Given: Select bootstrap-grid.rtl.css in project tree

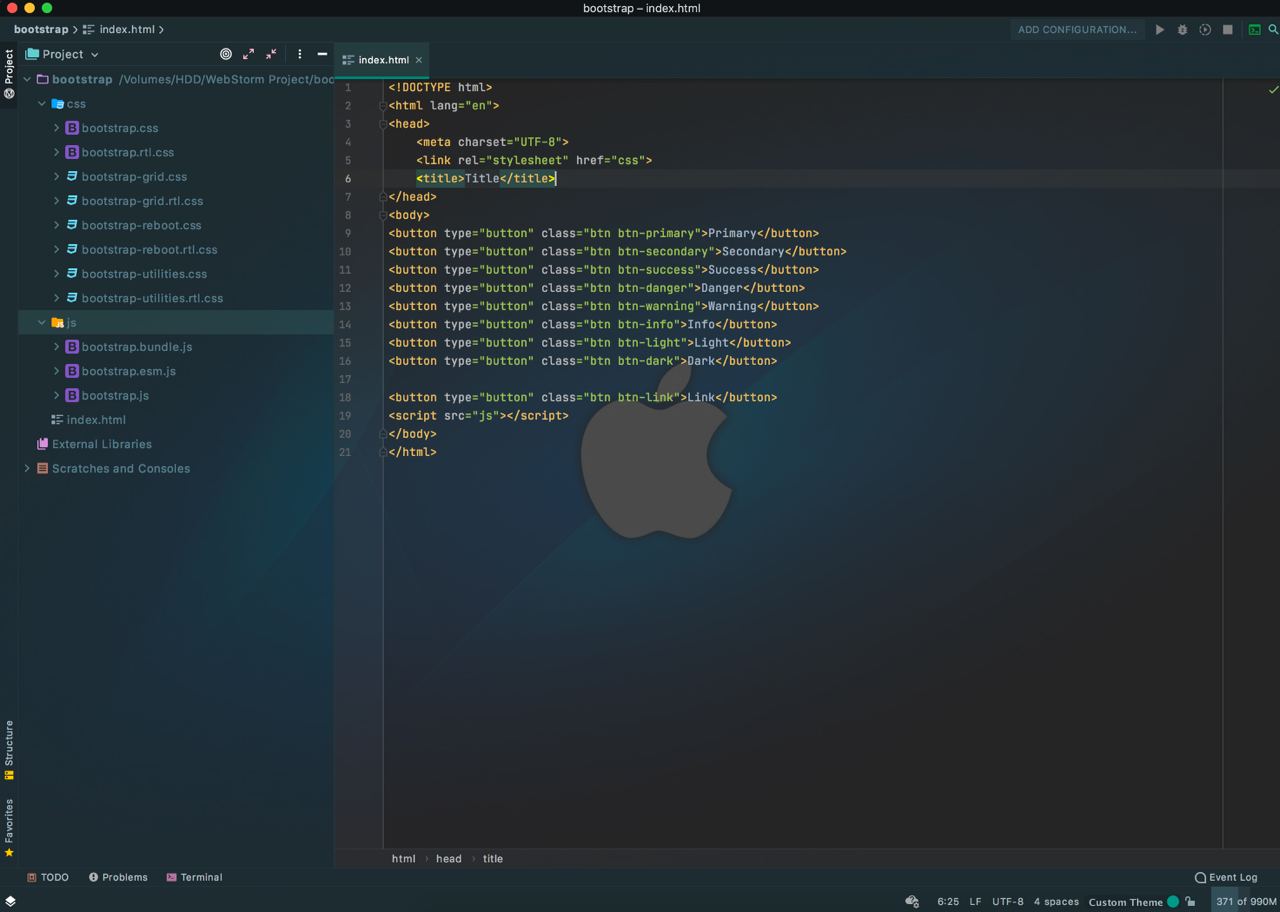Looking at the screenshot, I should click(x=142, y=201).
